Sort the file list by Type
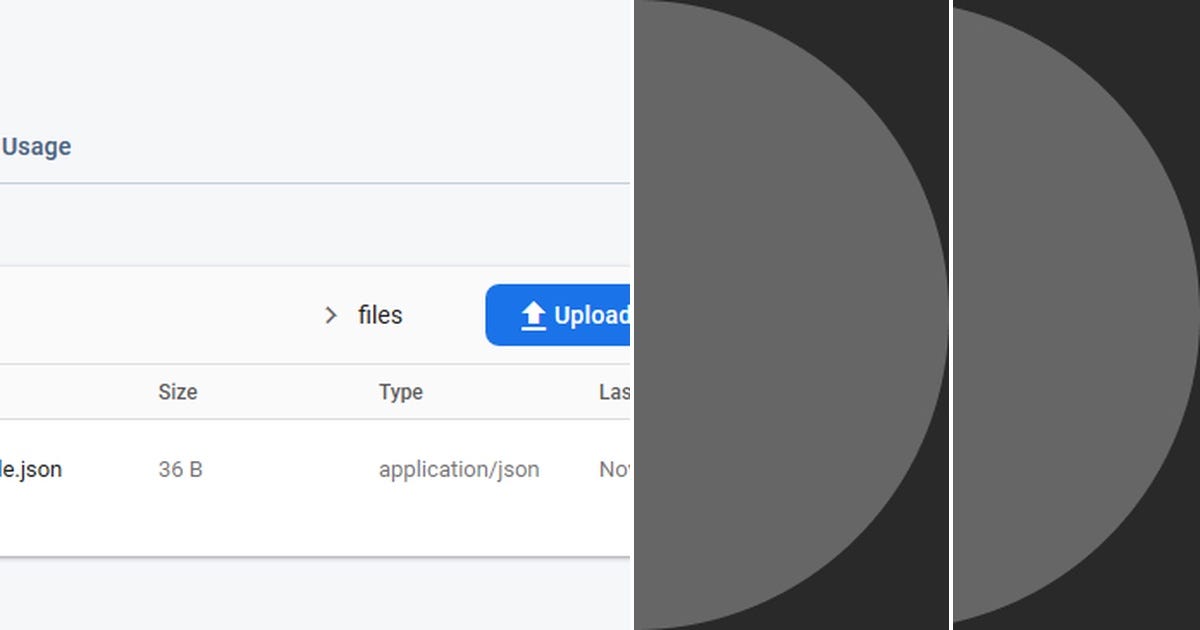Screen dimensions: 1200x630 tap(400, 392)
